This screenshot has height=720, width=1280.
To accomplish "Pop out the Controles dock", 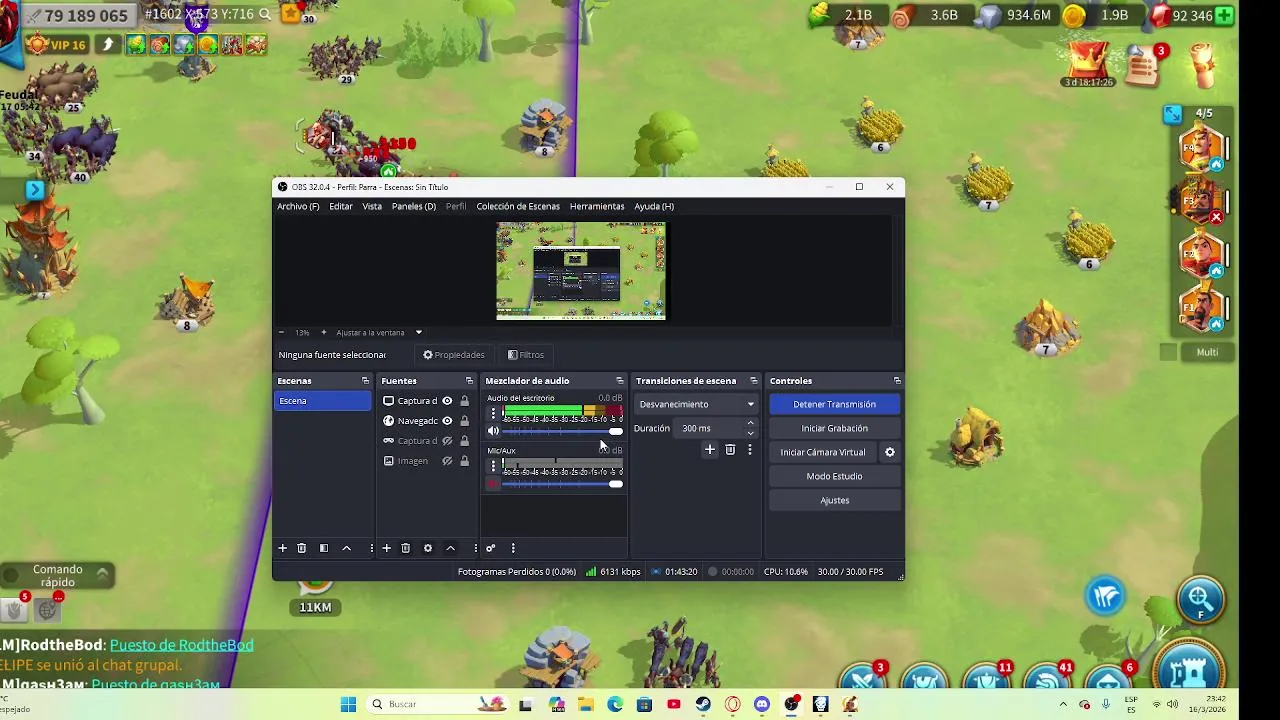I will point(897,381).
